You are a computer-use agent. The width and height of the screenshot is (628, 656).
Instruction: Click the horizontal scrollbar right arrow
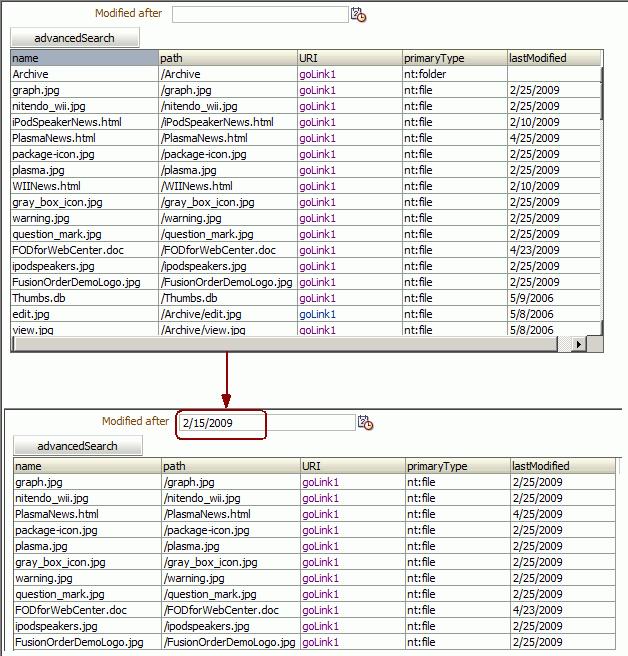(x=579, y=344)
